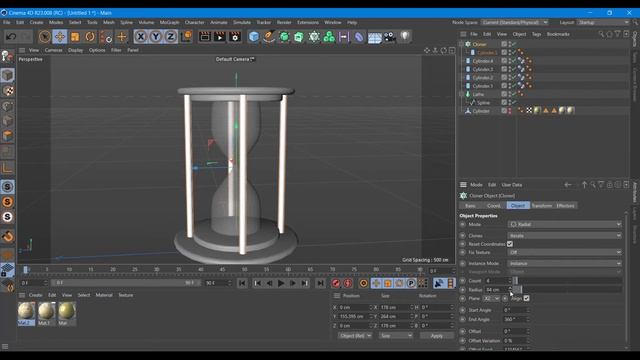640x360 pixels.
Task: Toggle visibility dots of Cylinder.4
Action: tap(510, 61)
